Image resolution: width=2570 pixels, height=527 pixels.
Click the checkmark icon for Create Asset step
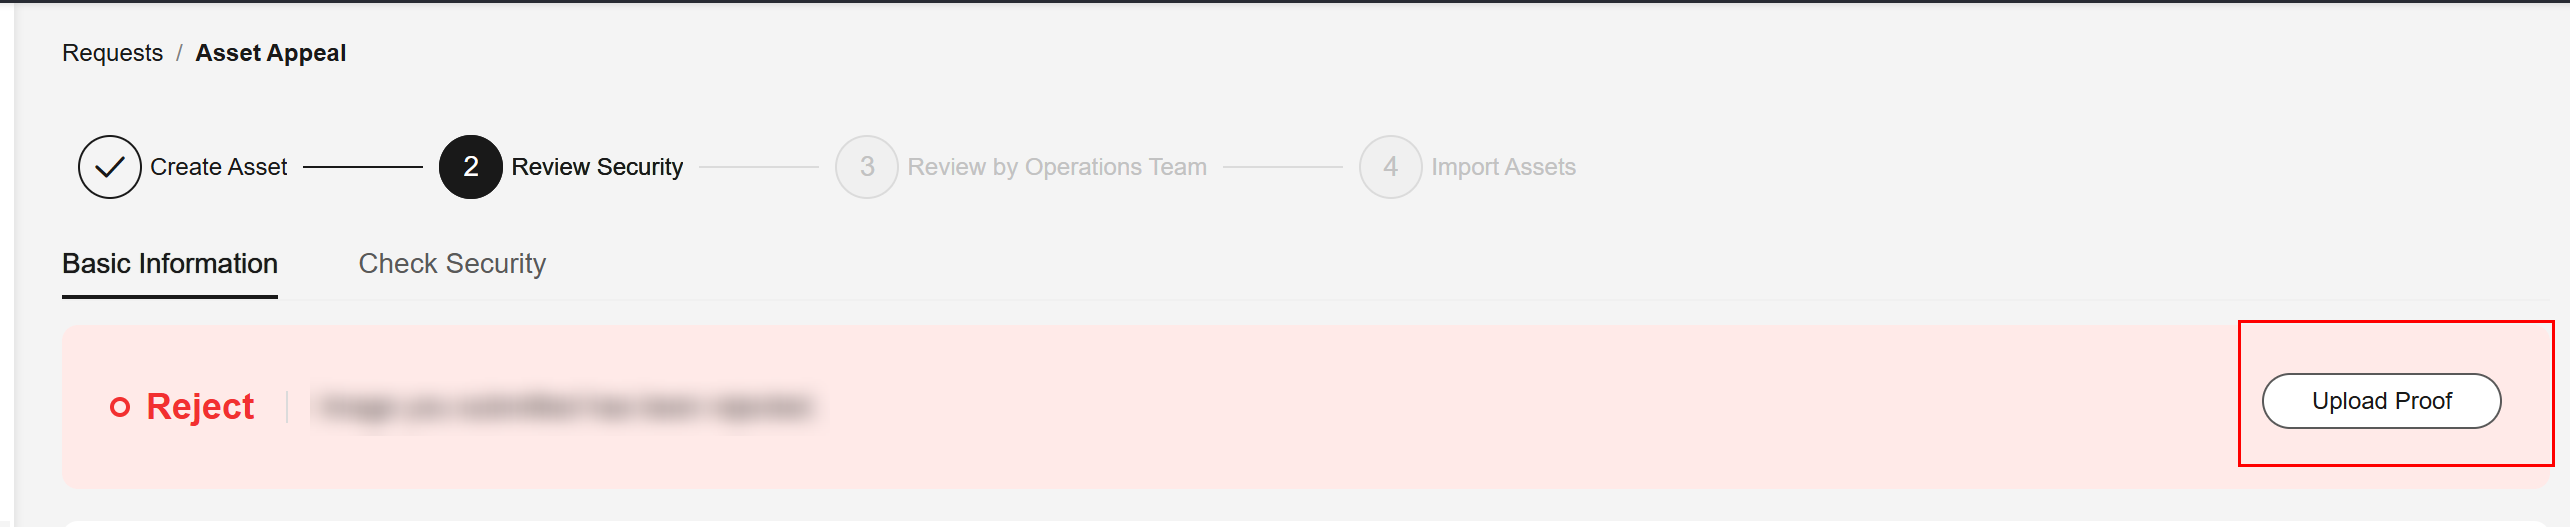[110, 167]
